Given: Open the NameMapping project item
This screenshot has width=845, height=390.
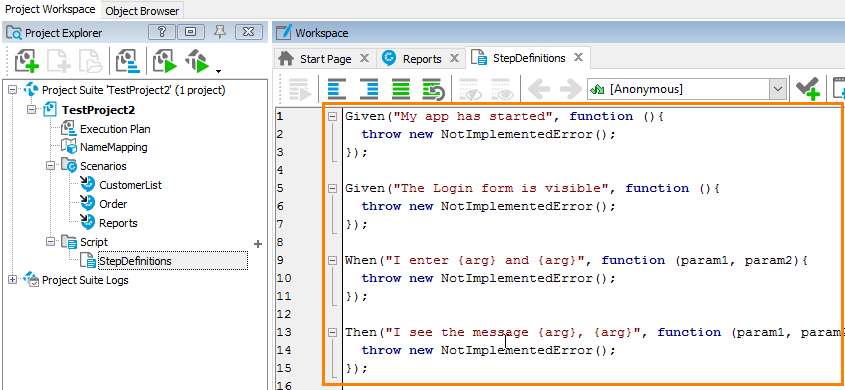Looking at the screenshot, I should [114, 147].
